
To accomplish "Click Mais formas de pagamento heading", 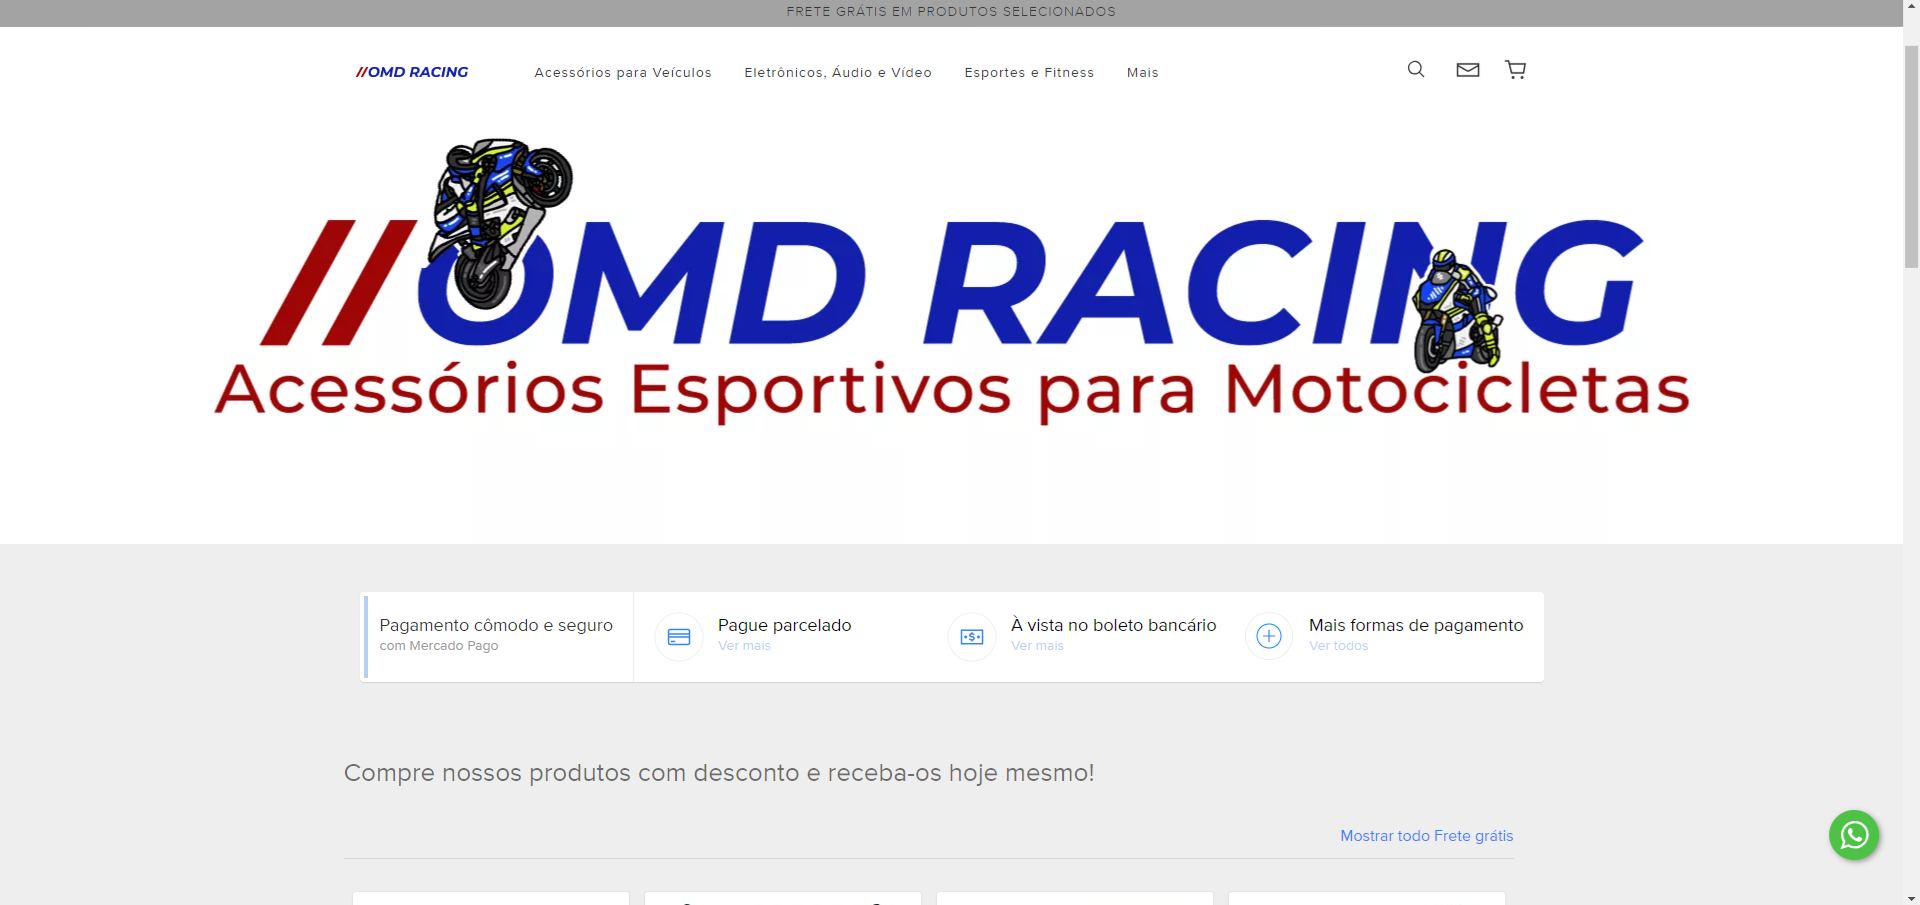I will [x=1416, y=625].
